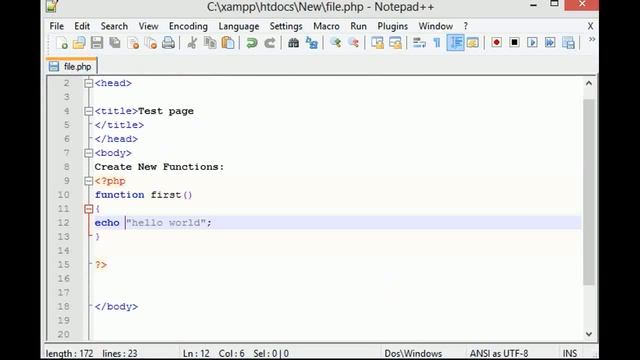The width and height of the screenshot is (640, 360).
Task: Click the scrollbar up arrow
Action: pyautogui.click(x=589, y=83)
